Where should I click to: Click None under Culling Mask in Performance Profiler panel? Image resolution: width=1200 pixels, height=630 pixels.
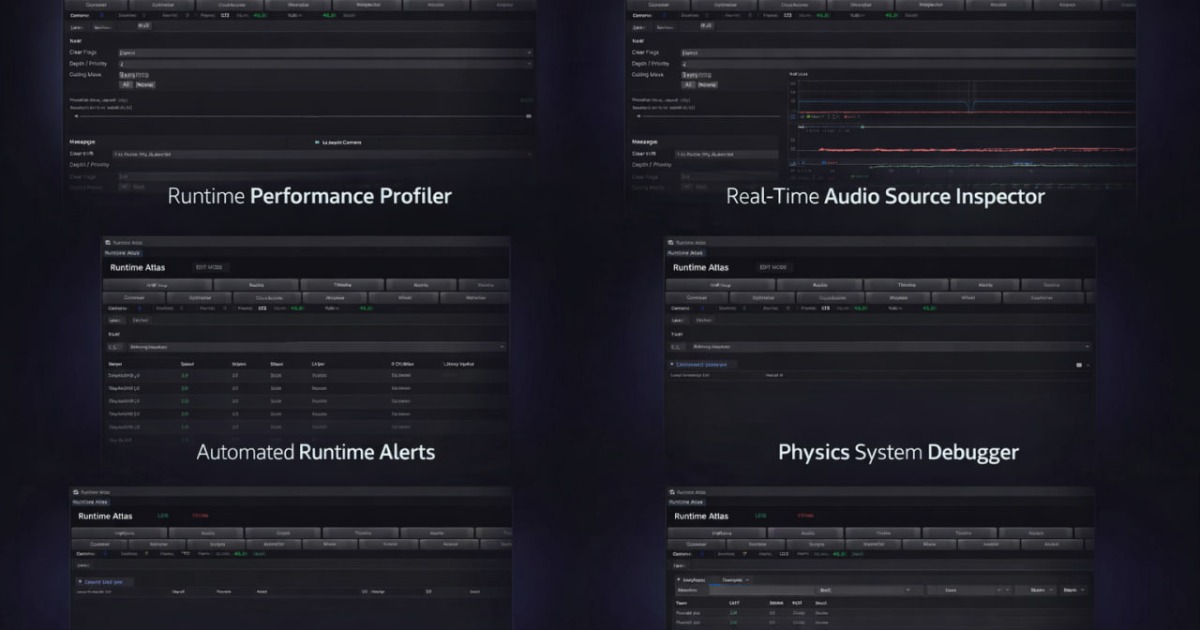145,85
